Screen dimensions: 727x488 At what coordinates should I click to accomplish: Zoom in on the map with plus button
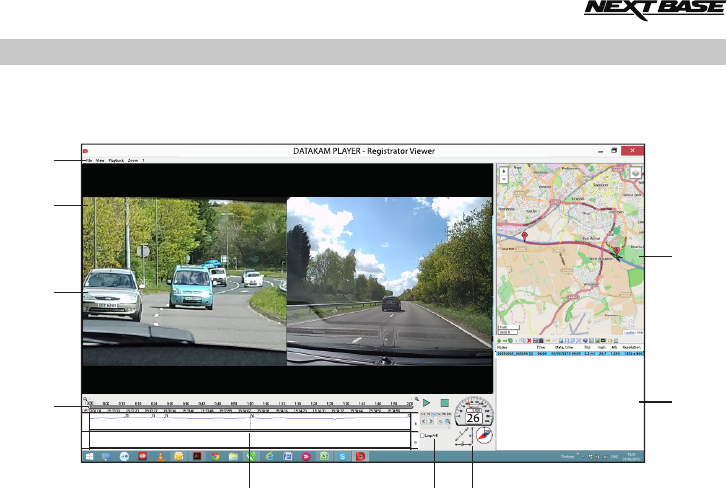pos(504,171)
